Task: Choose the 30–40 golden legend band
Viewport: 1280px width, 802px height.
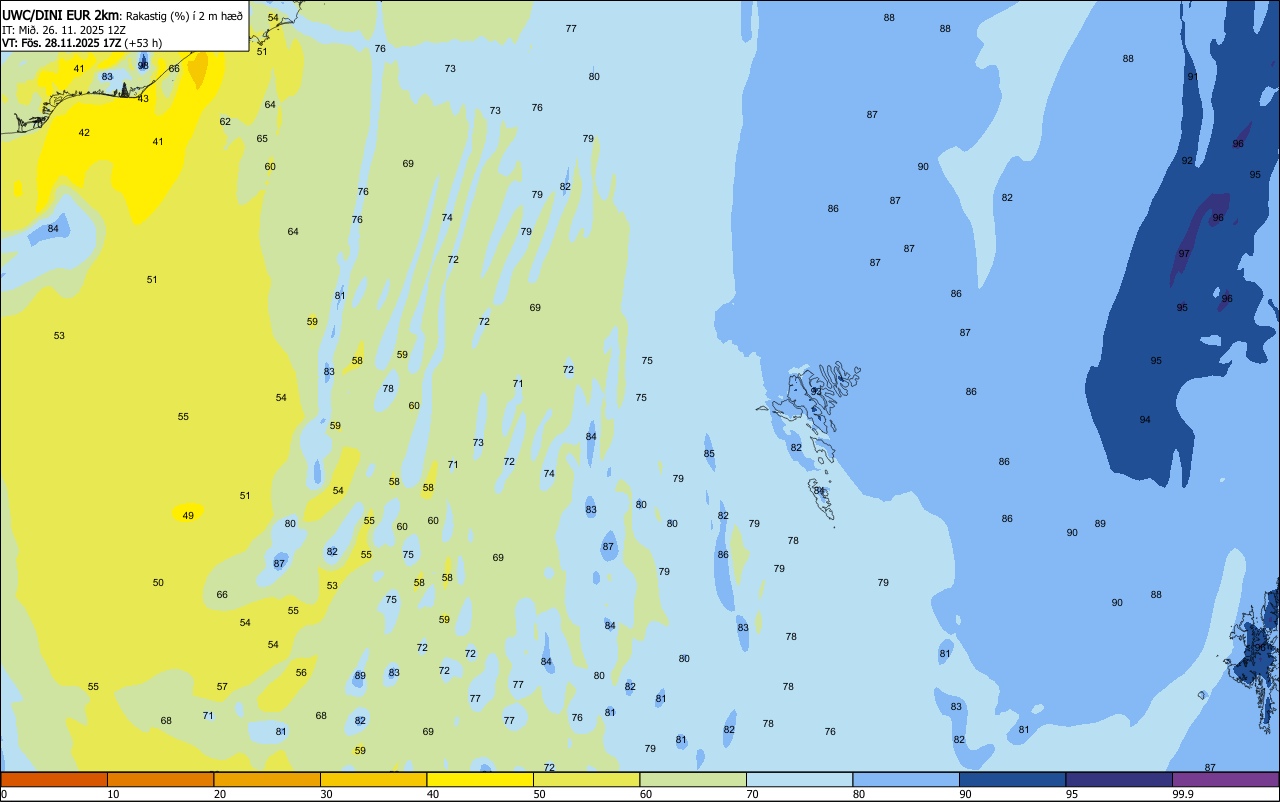Action: (x=373, y=779)
